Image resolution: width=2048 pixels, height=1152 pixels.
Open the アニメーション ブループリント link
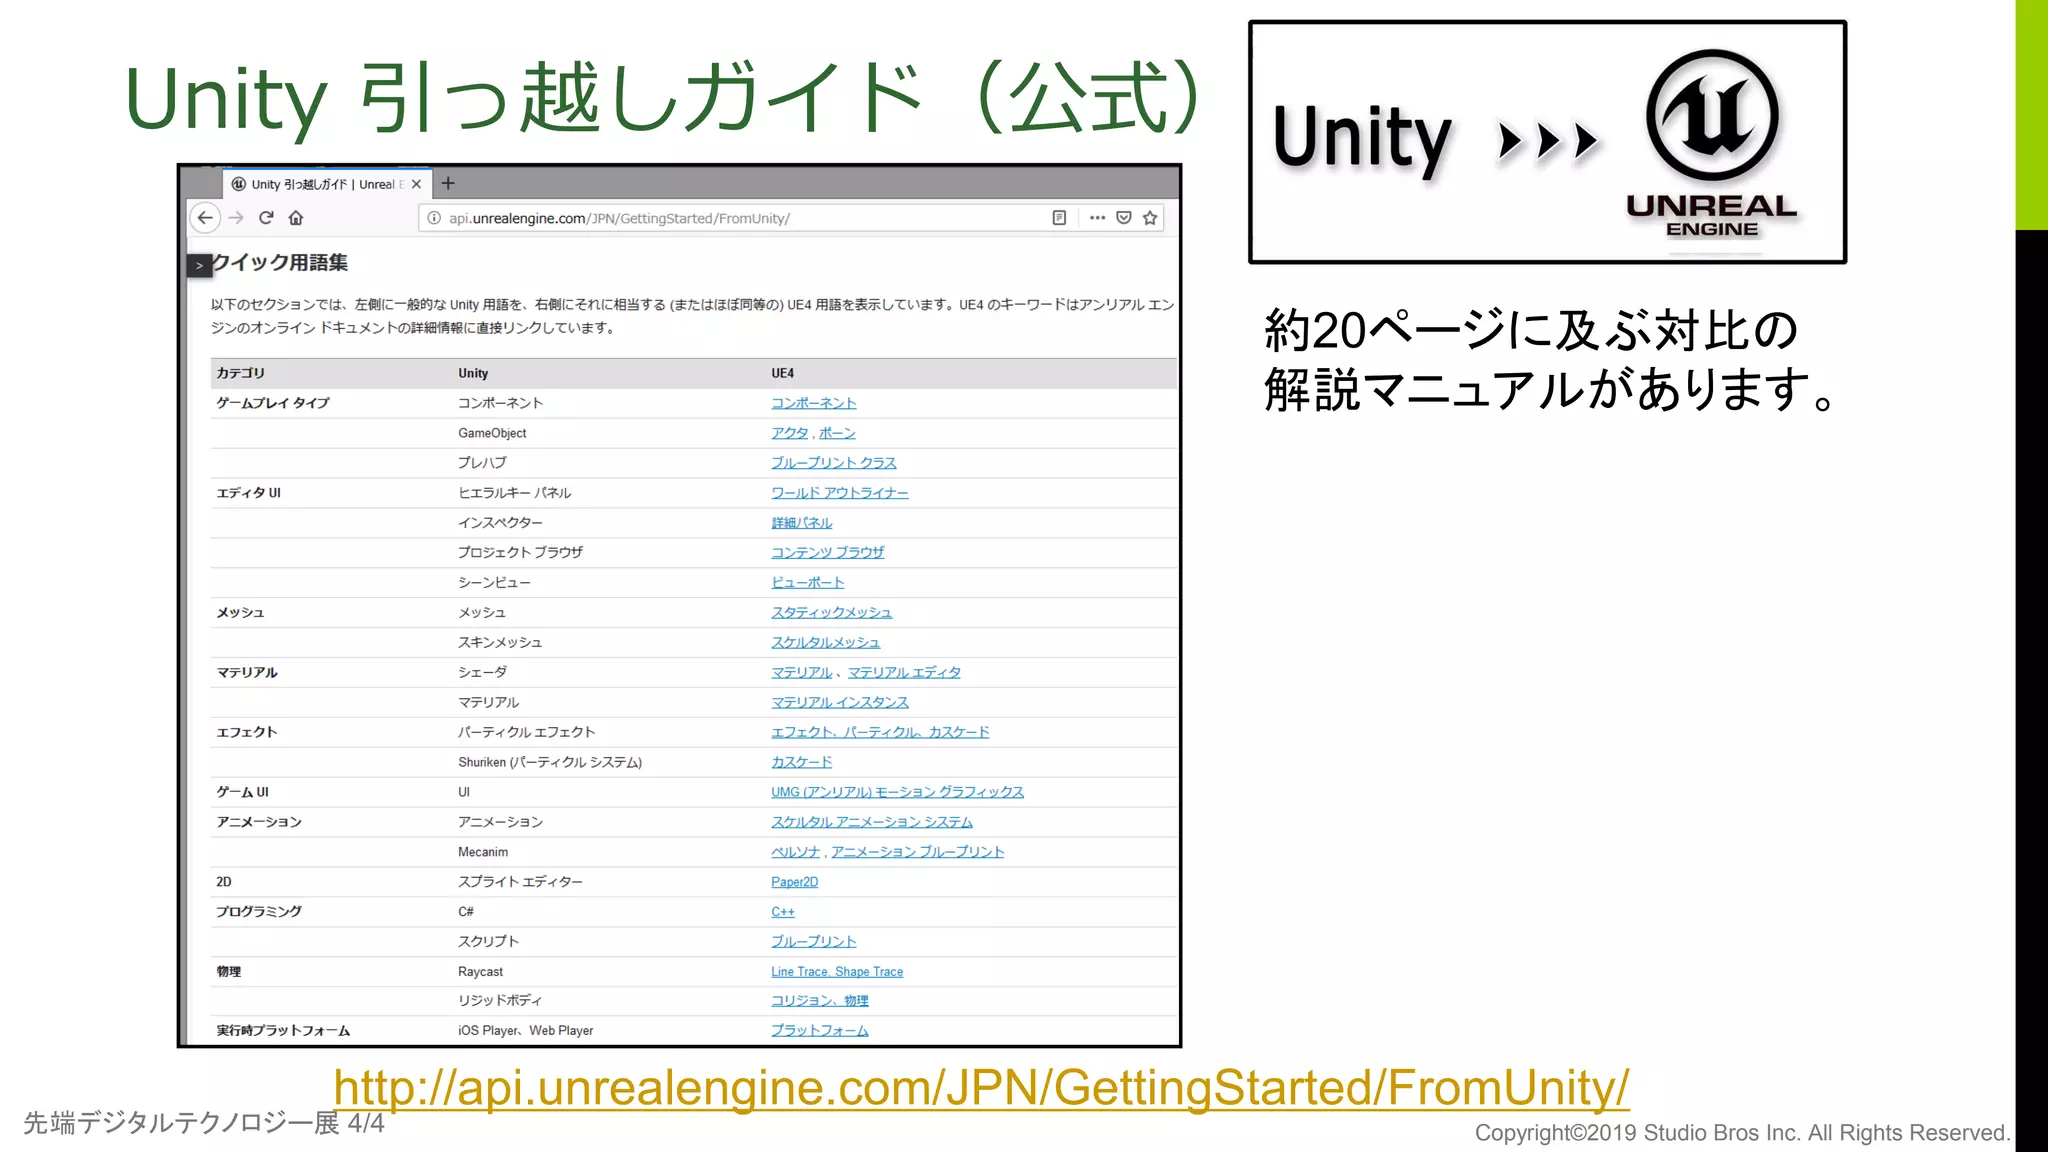pyautogui.click(x=917, y=852)
